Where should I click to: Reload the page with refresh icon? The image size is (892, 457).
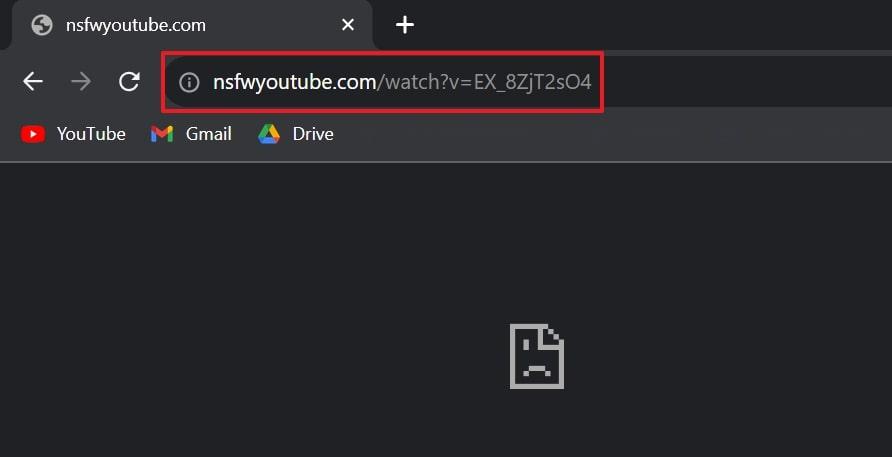coord(129,81)
